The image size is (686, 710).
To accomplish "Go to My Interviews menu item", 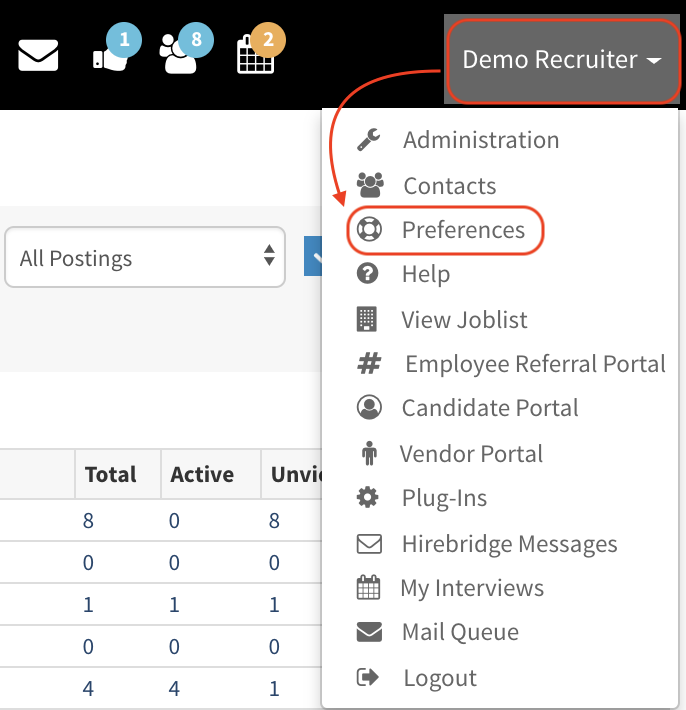I will [472, 588].
